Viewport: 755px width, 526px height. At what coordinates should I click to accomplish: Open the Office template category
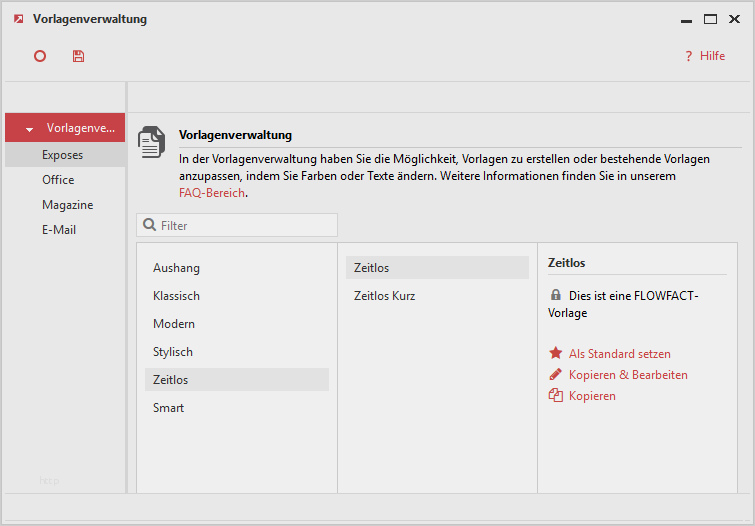point(58,180)
